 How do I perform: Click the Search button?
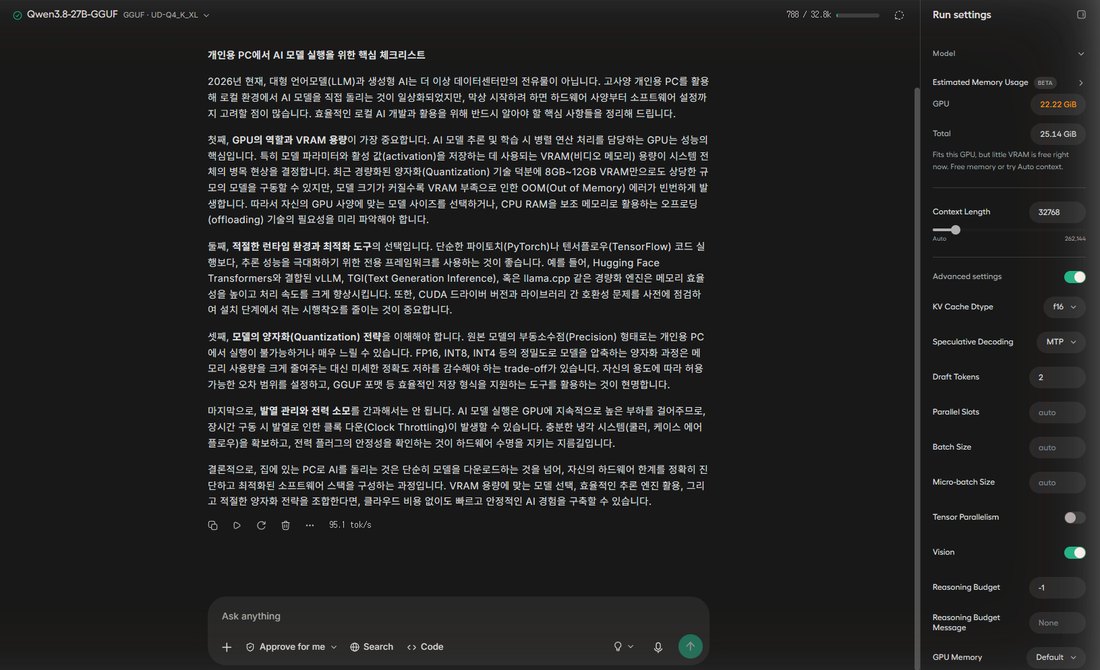(x=372, y=647)
